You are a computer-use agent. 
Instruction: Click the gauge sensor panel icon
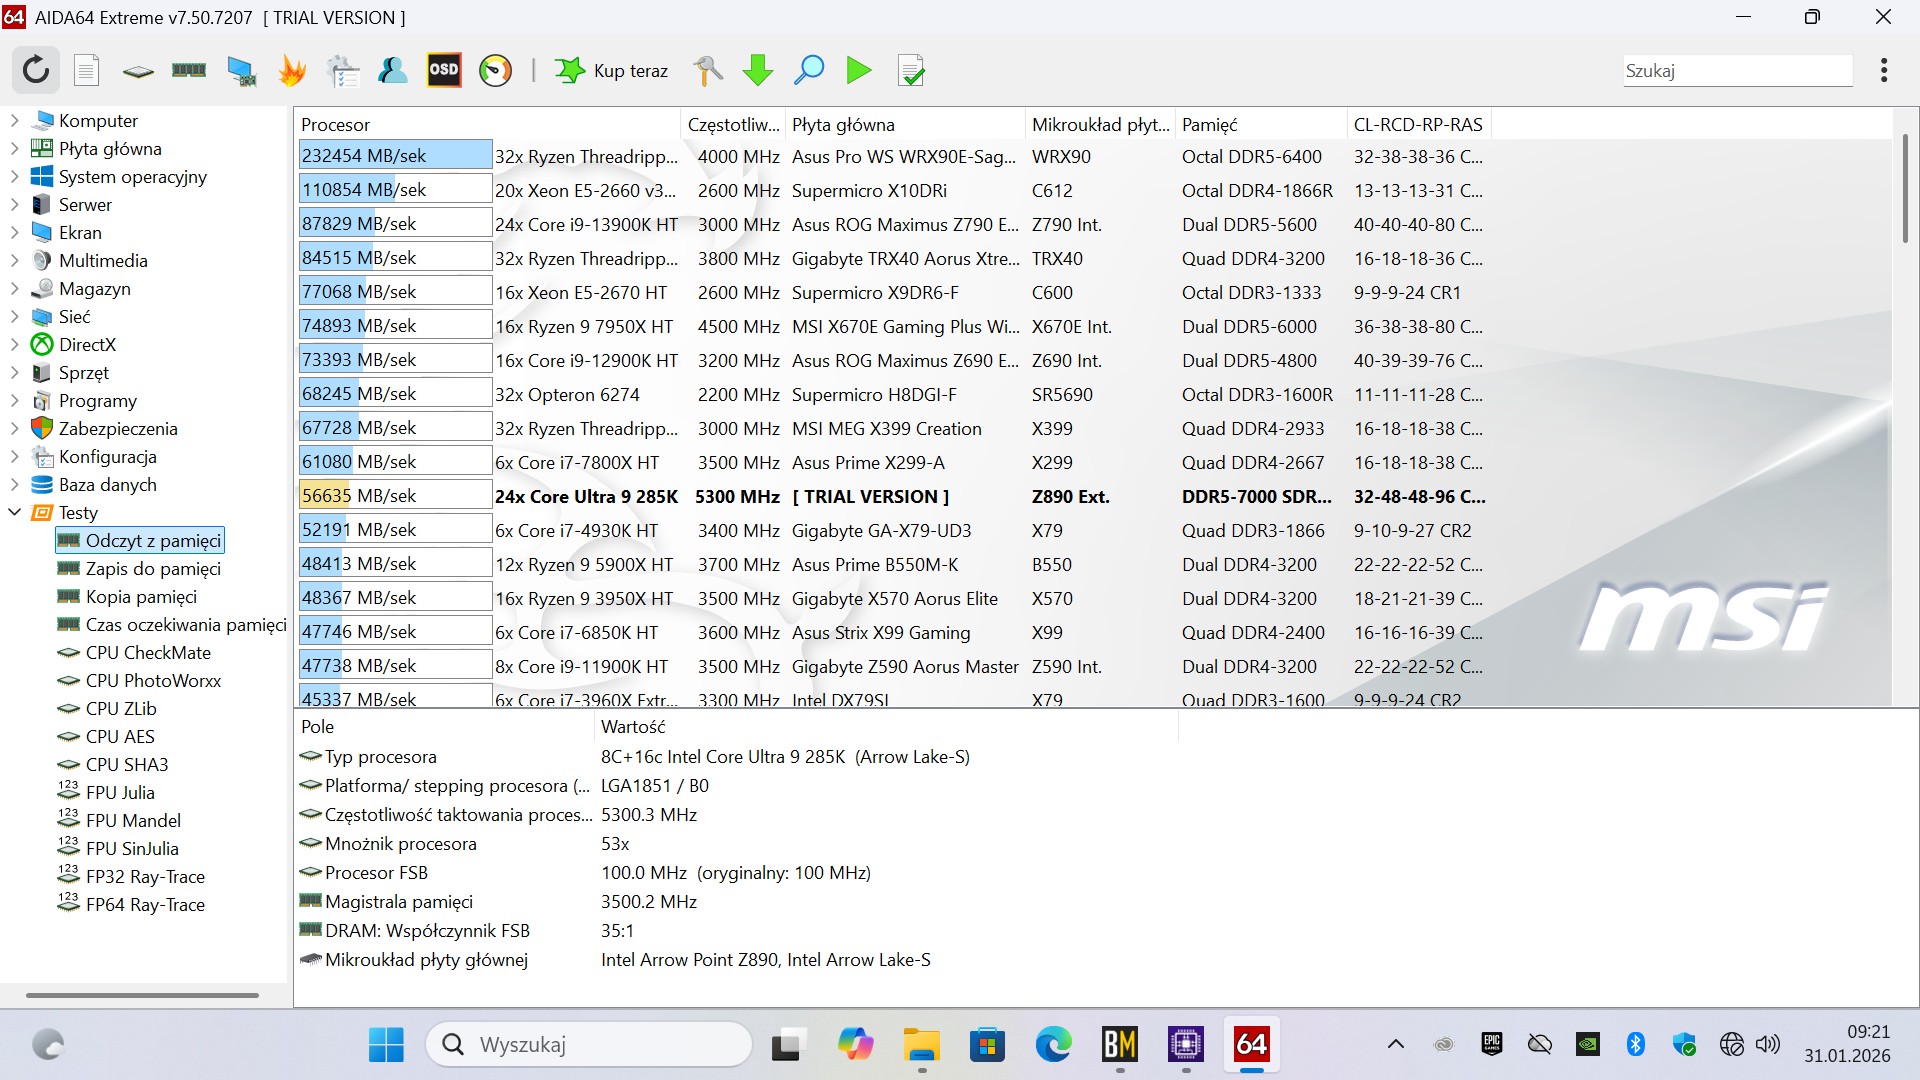495,70
